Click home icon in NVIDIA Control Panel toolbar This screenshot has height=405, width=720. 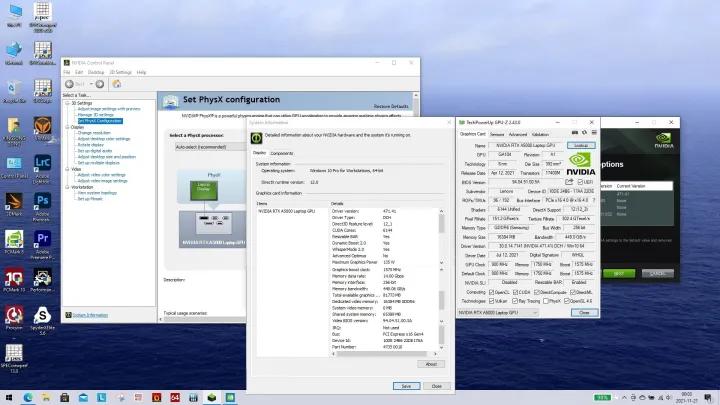point(114,83)
